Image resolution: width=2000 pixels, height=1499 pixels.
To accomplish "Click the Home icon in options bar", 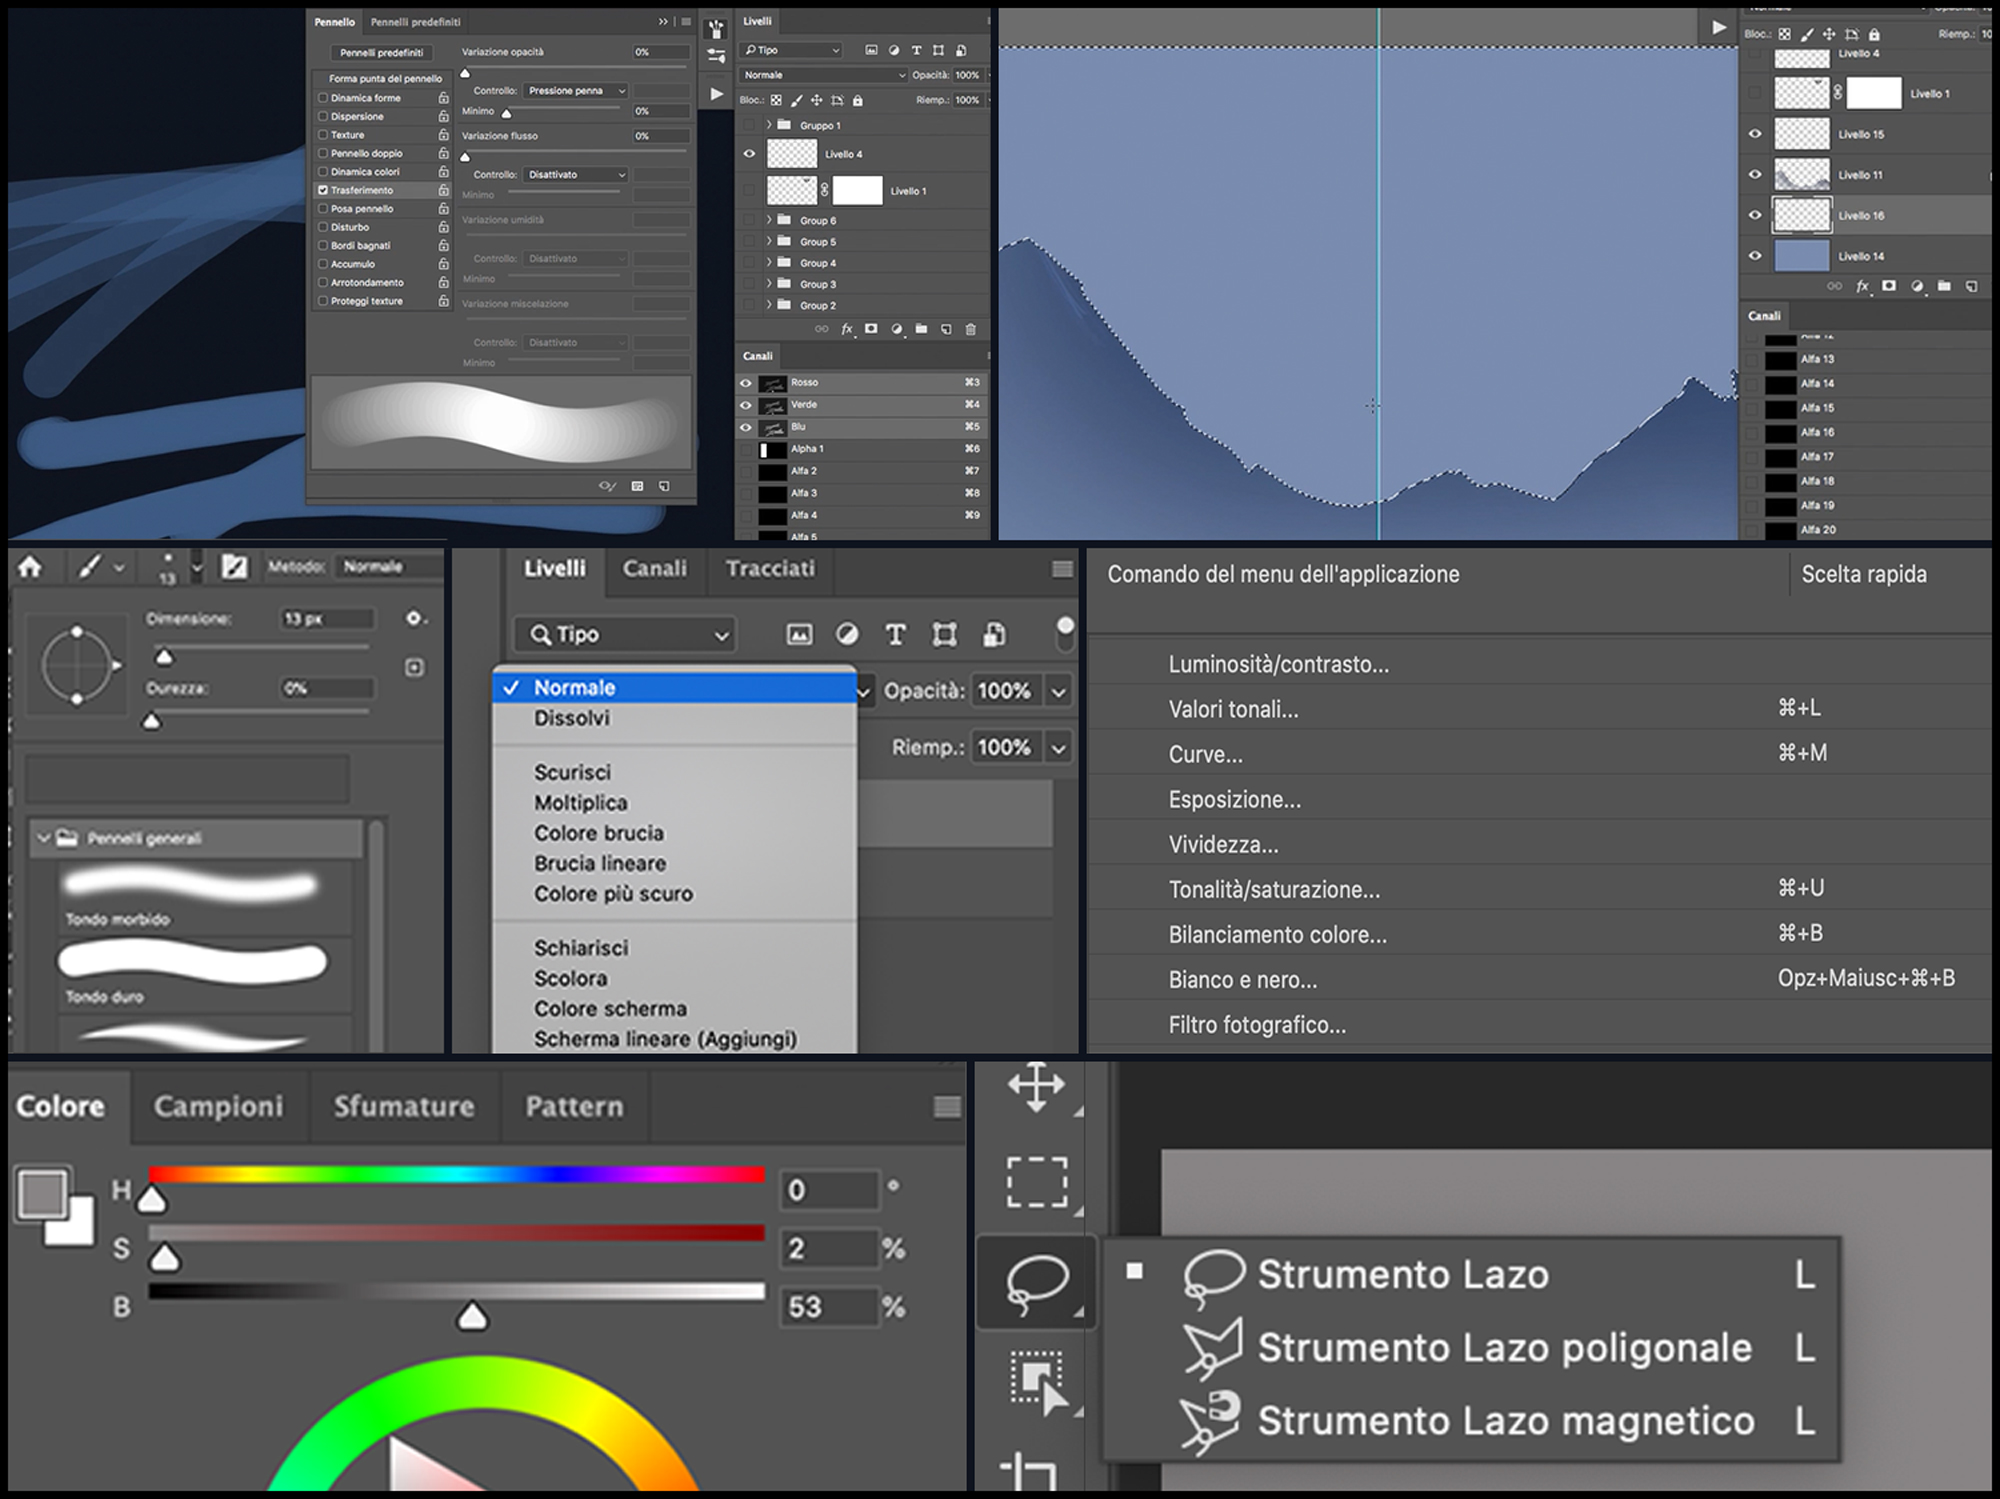I will pyautogui.click(x=30, y=567).
